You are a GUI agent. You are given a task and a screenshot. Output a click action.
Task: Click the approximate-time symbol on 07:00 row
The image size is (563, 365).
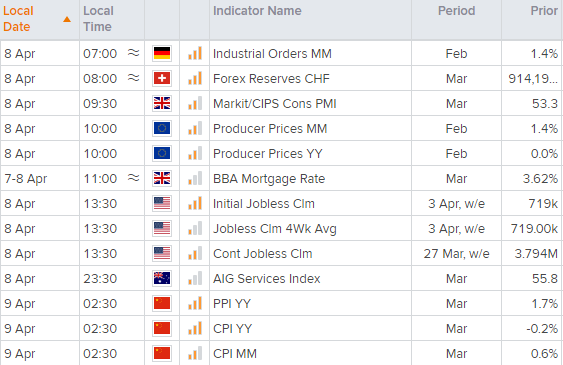tap(134, 53)
